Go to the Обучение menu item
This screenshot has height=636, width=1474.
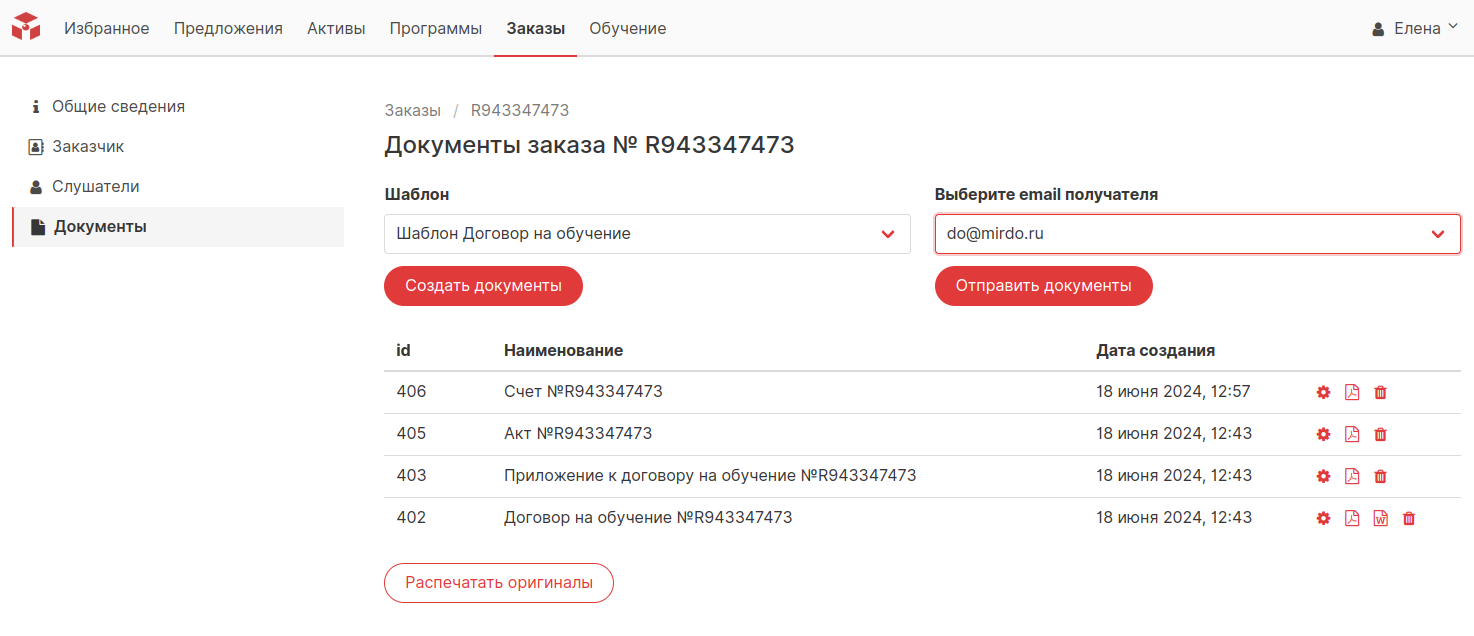[x=627, y=28]
